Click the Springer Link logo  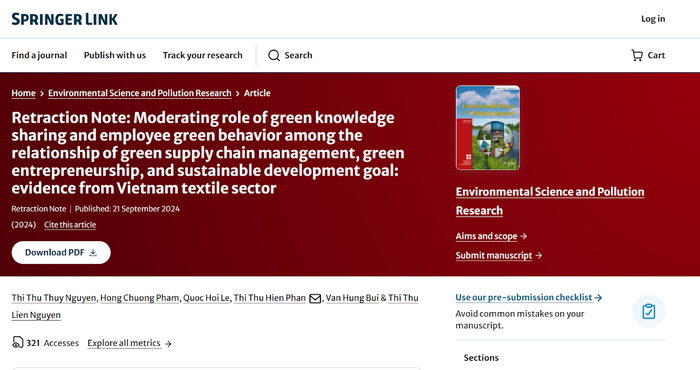point(65,19)
